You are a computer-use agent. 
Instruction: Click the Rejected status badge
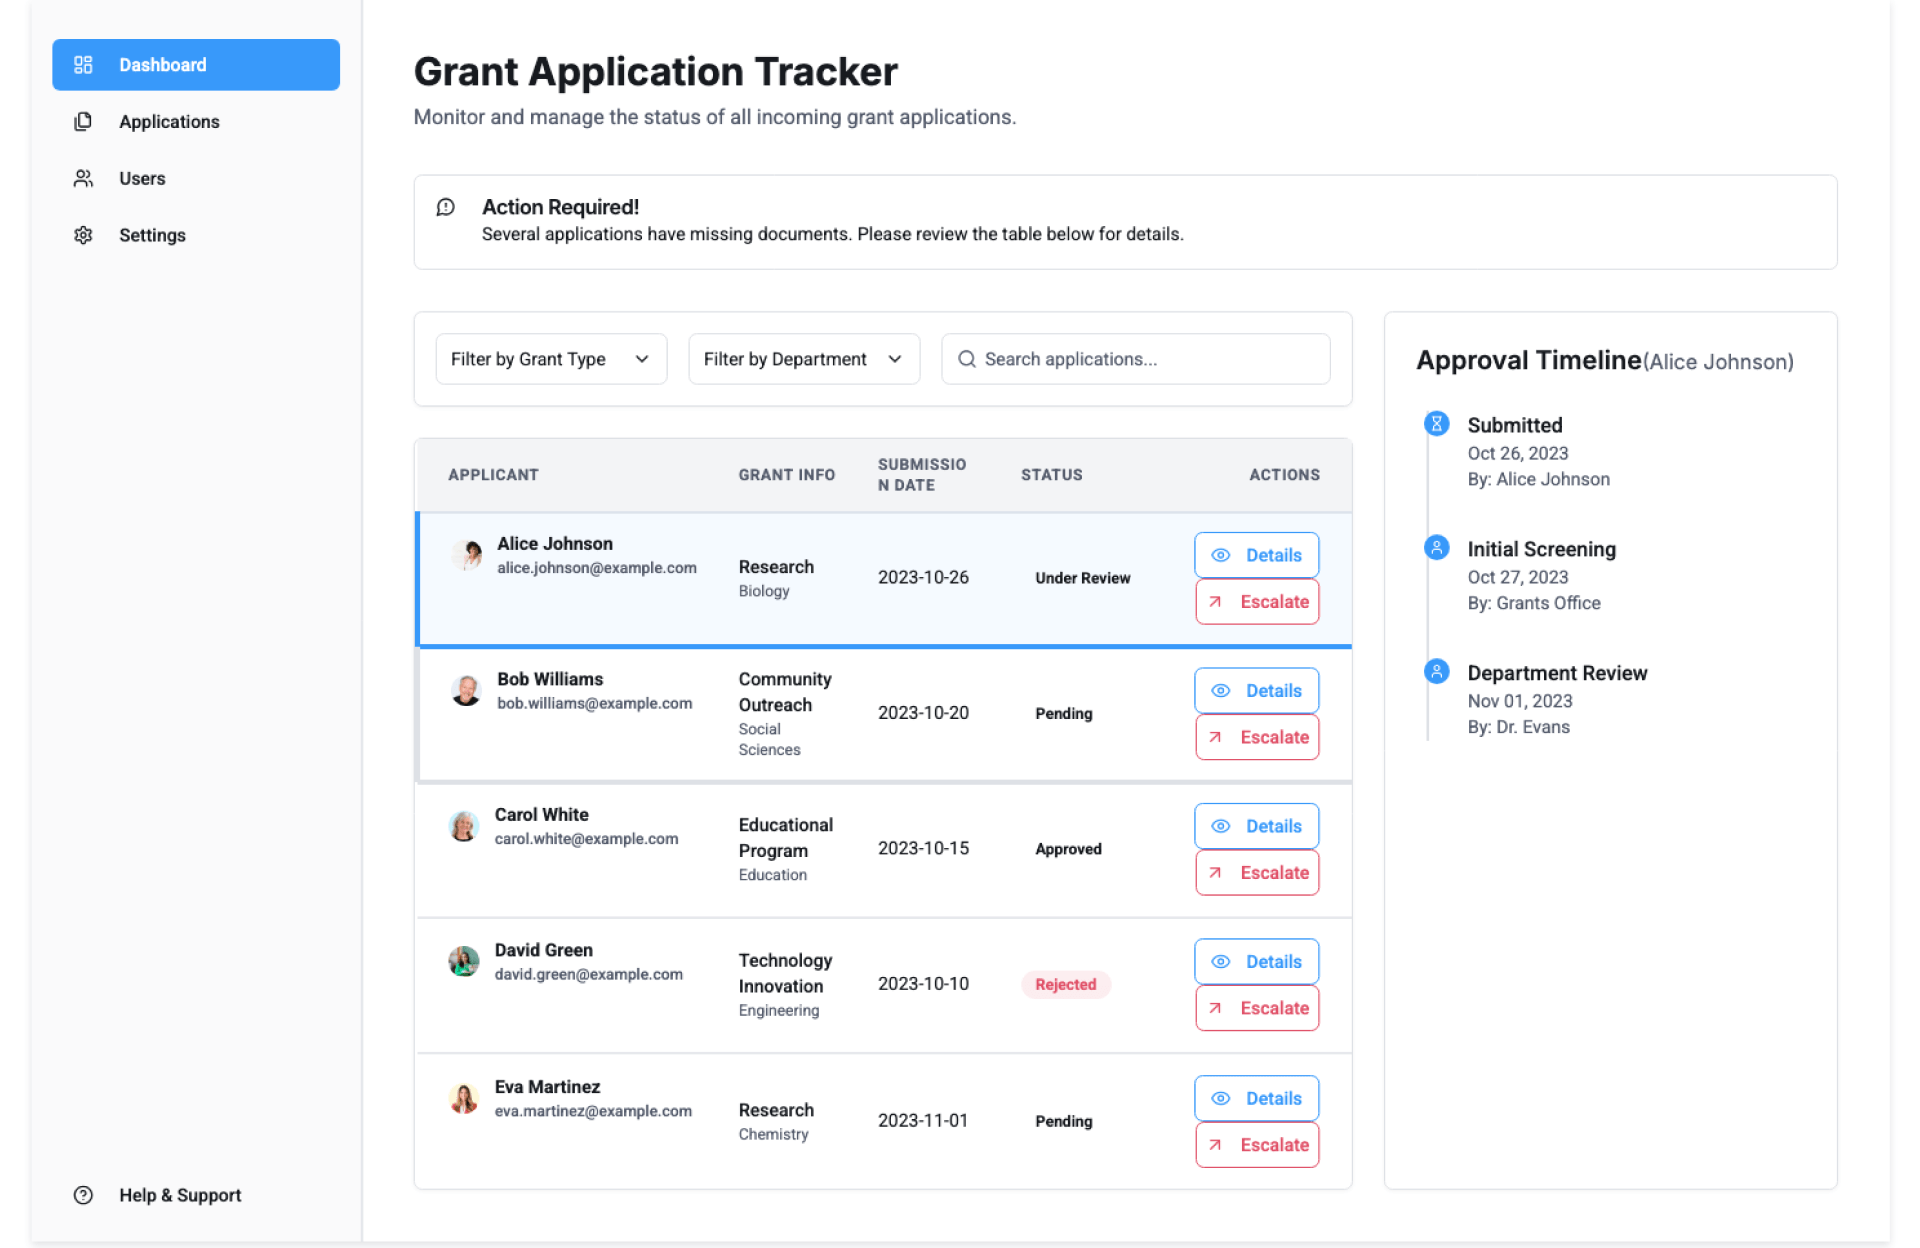[1065, 984]
